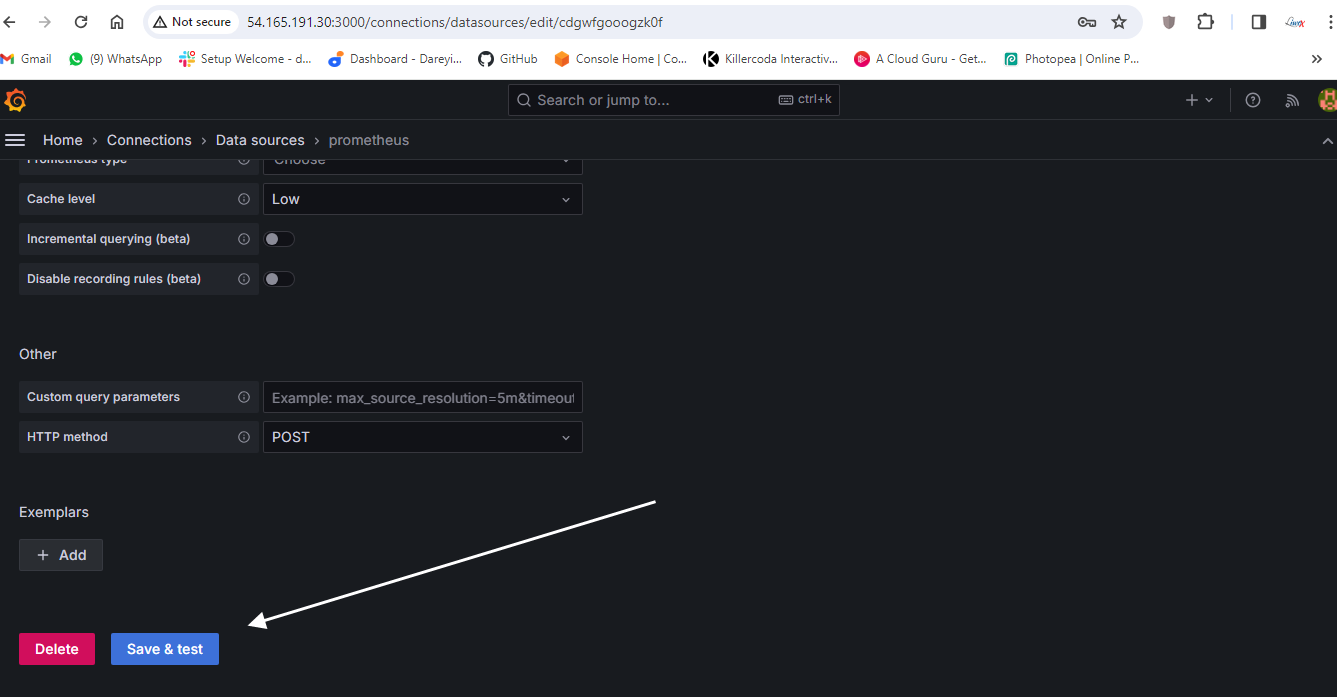Expand the plus new-item menu
Screen dimensions: 1337x697
(1198, 100)
